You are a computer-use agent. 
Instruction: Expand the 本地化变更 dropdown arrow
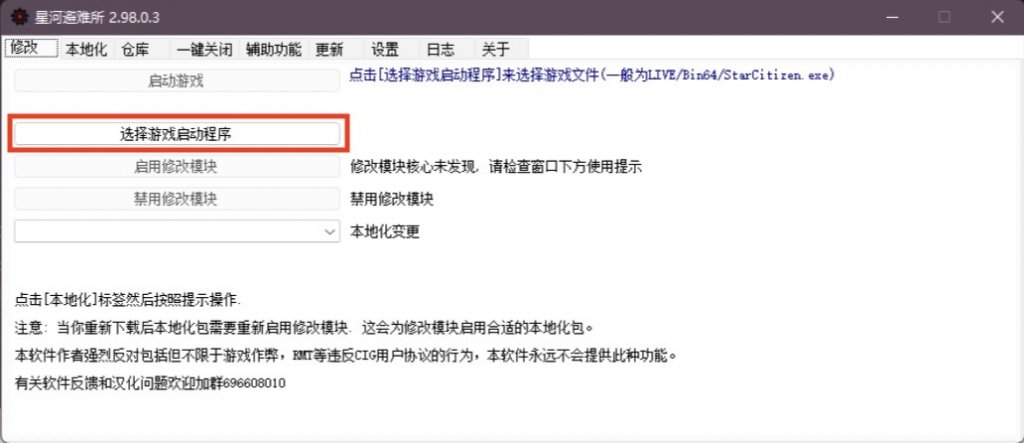tap(331, 232)
